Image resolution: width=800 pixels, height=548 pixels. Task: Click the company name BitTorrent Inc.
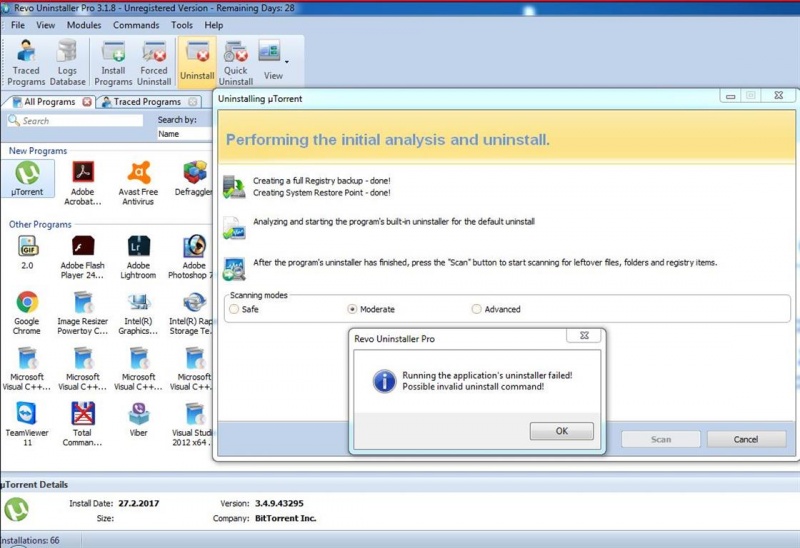click(285, 518)
